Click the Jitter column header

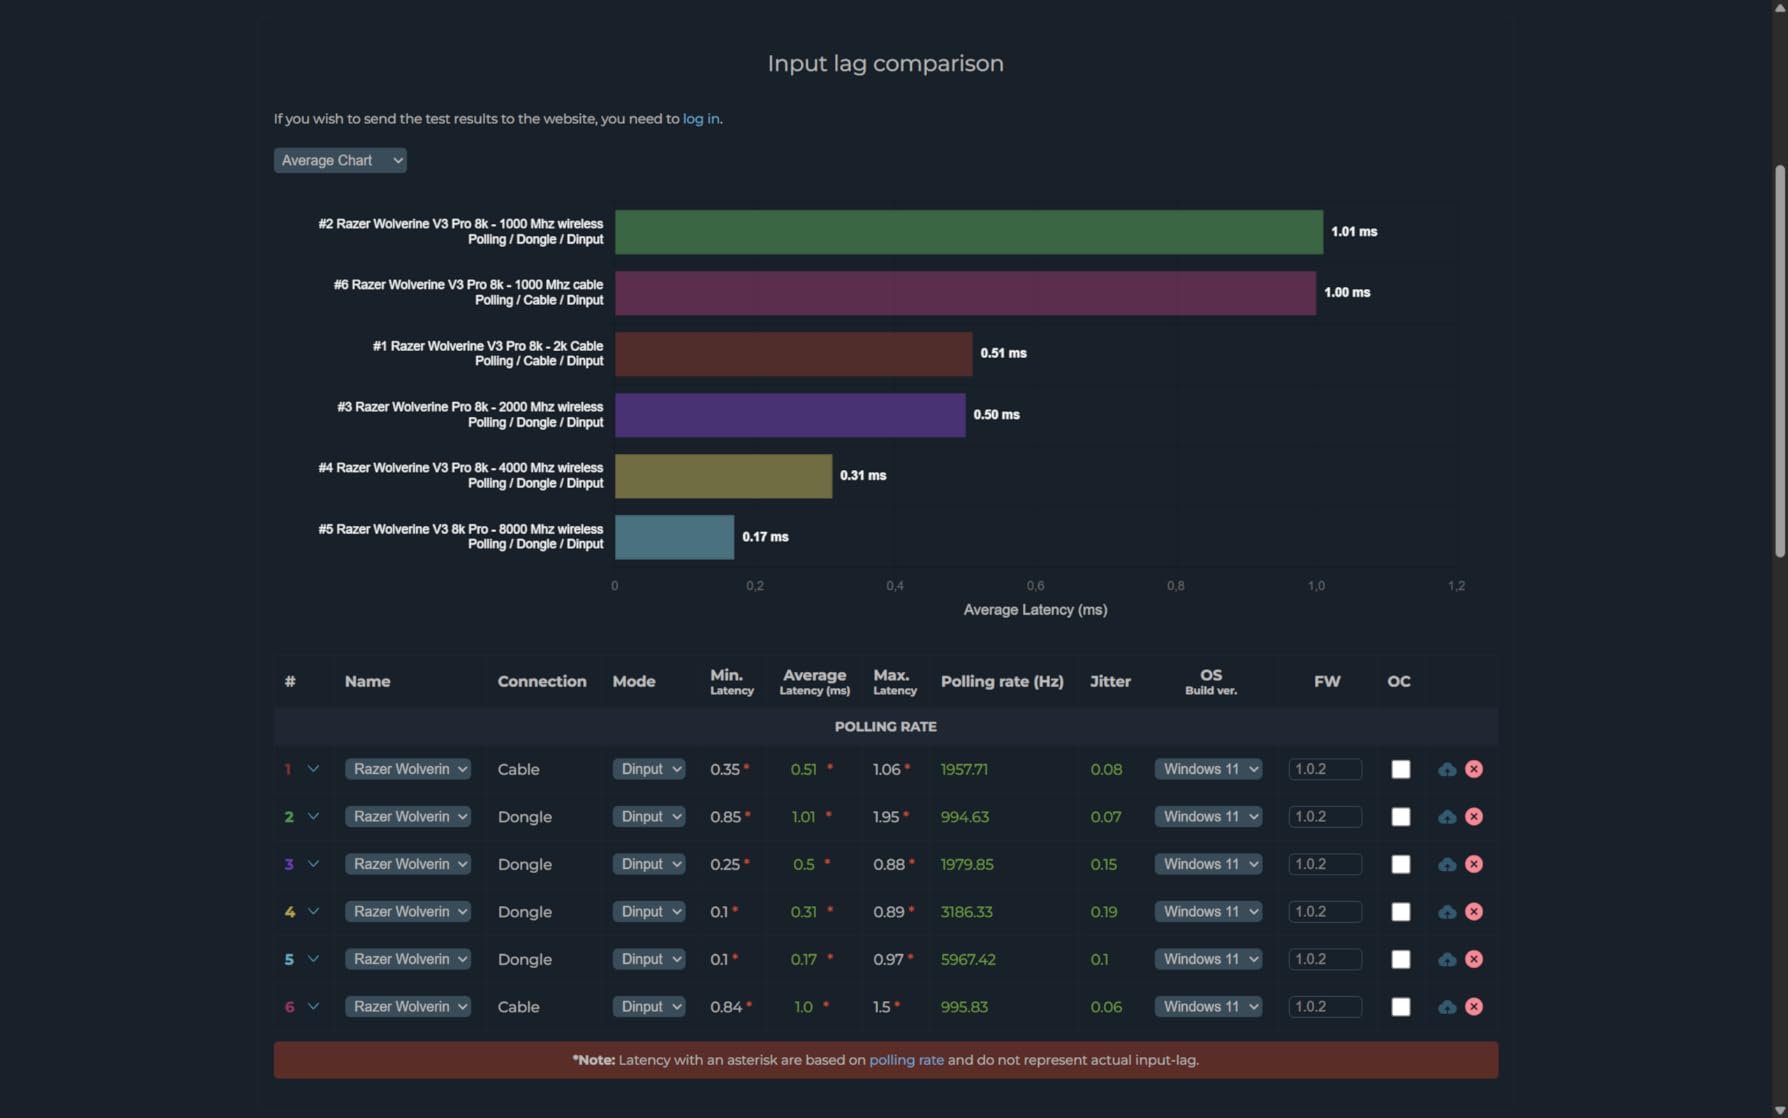pos(1110,682)
